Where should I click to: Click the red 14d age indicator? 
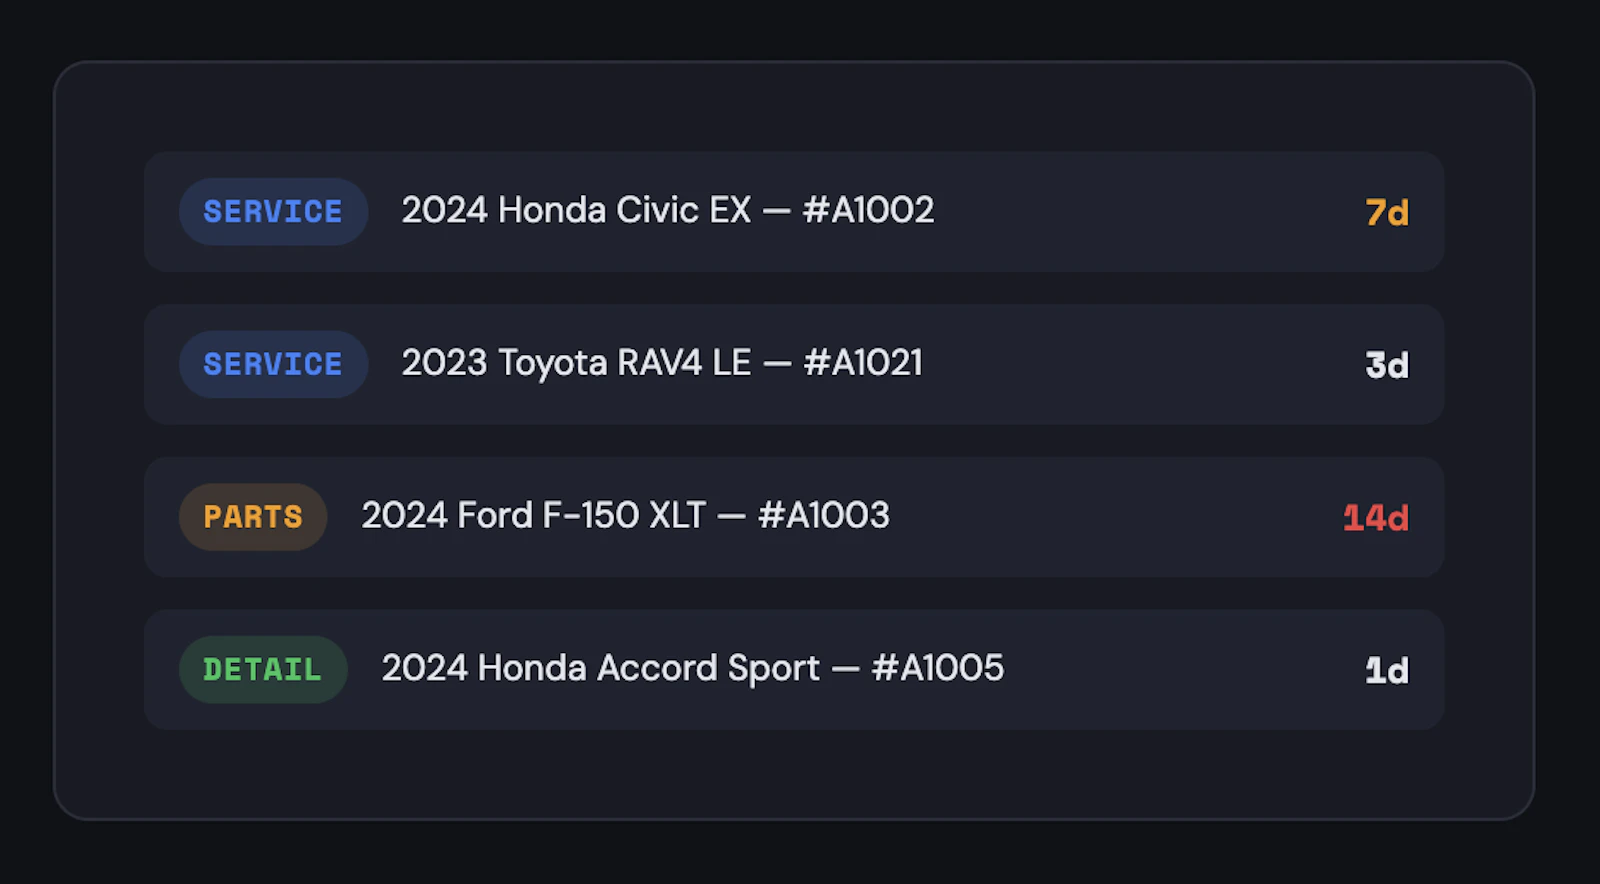1376,517
